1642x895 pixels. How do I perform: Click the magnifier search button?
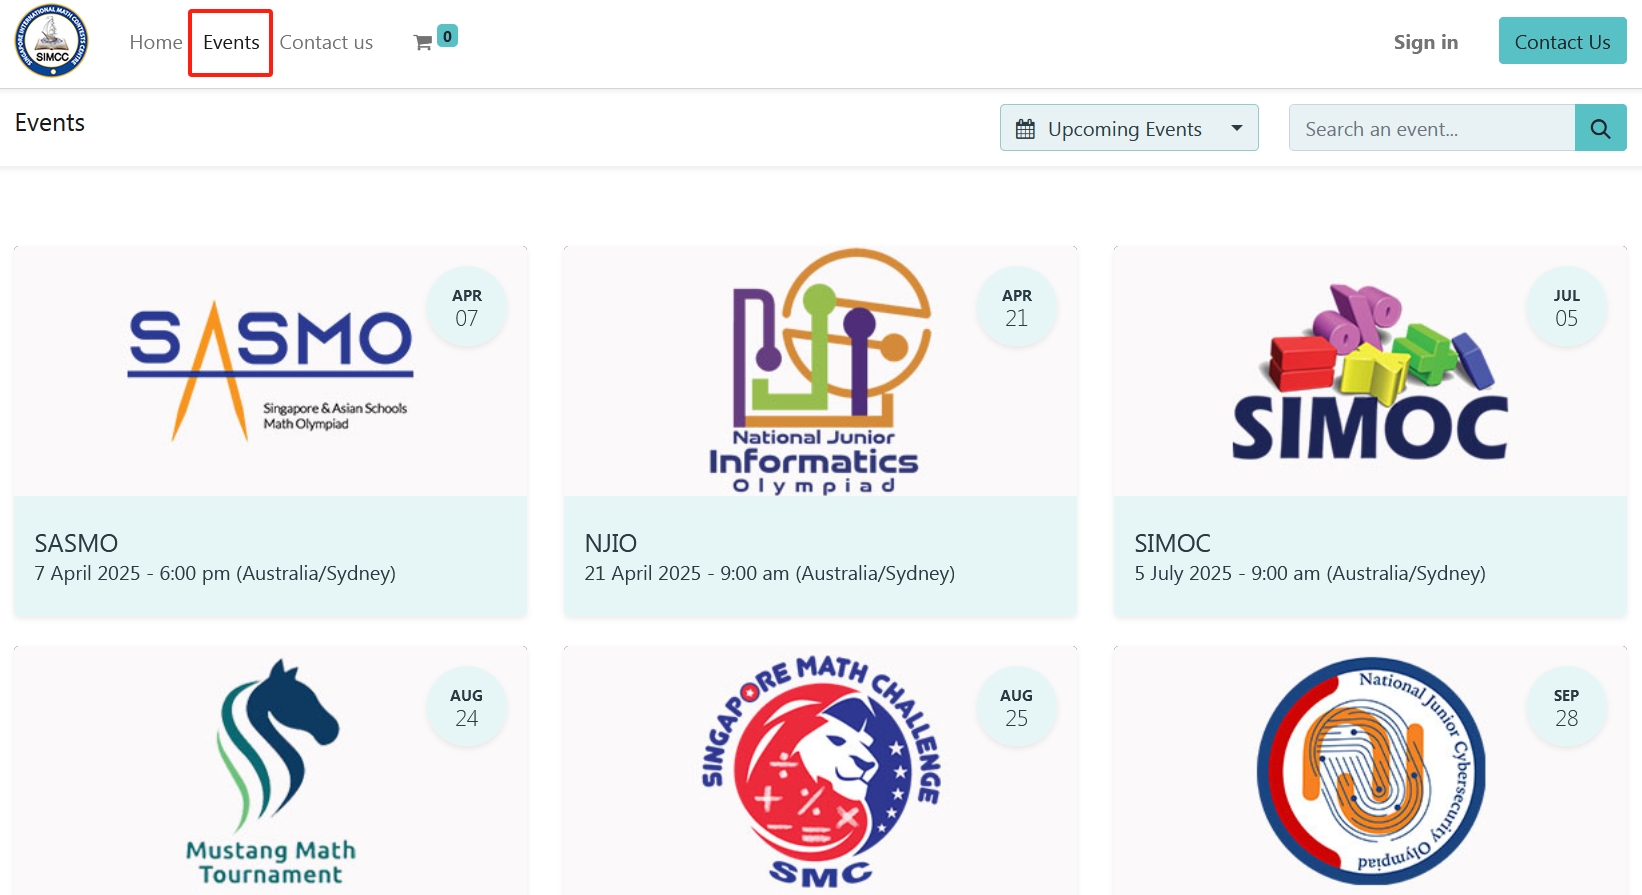[1600, 128]
